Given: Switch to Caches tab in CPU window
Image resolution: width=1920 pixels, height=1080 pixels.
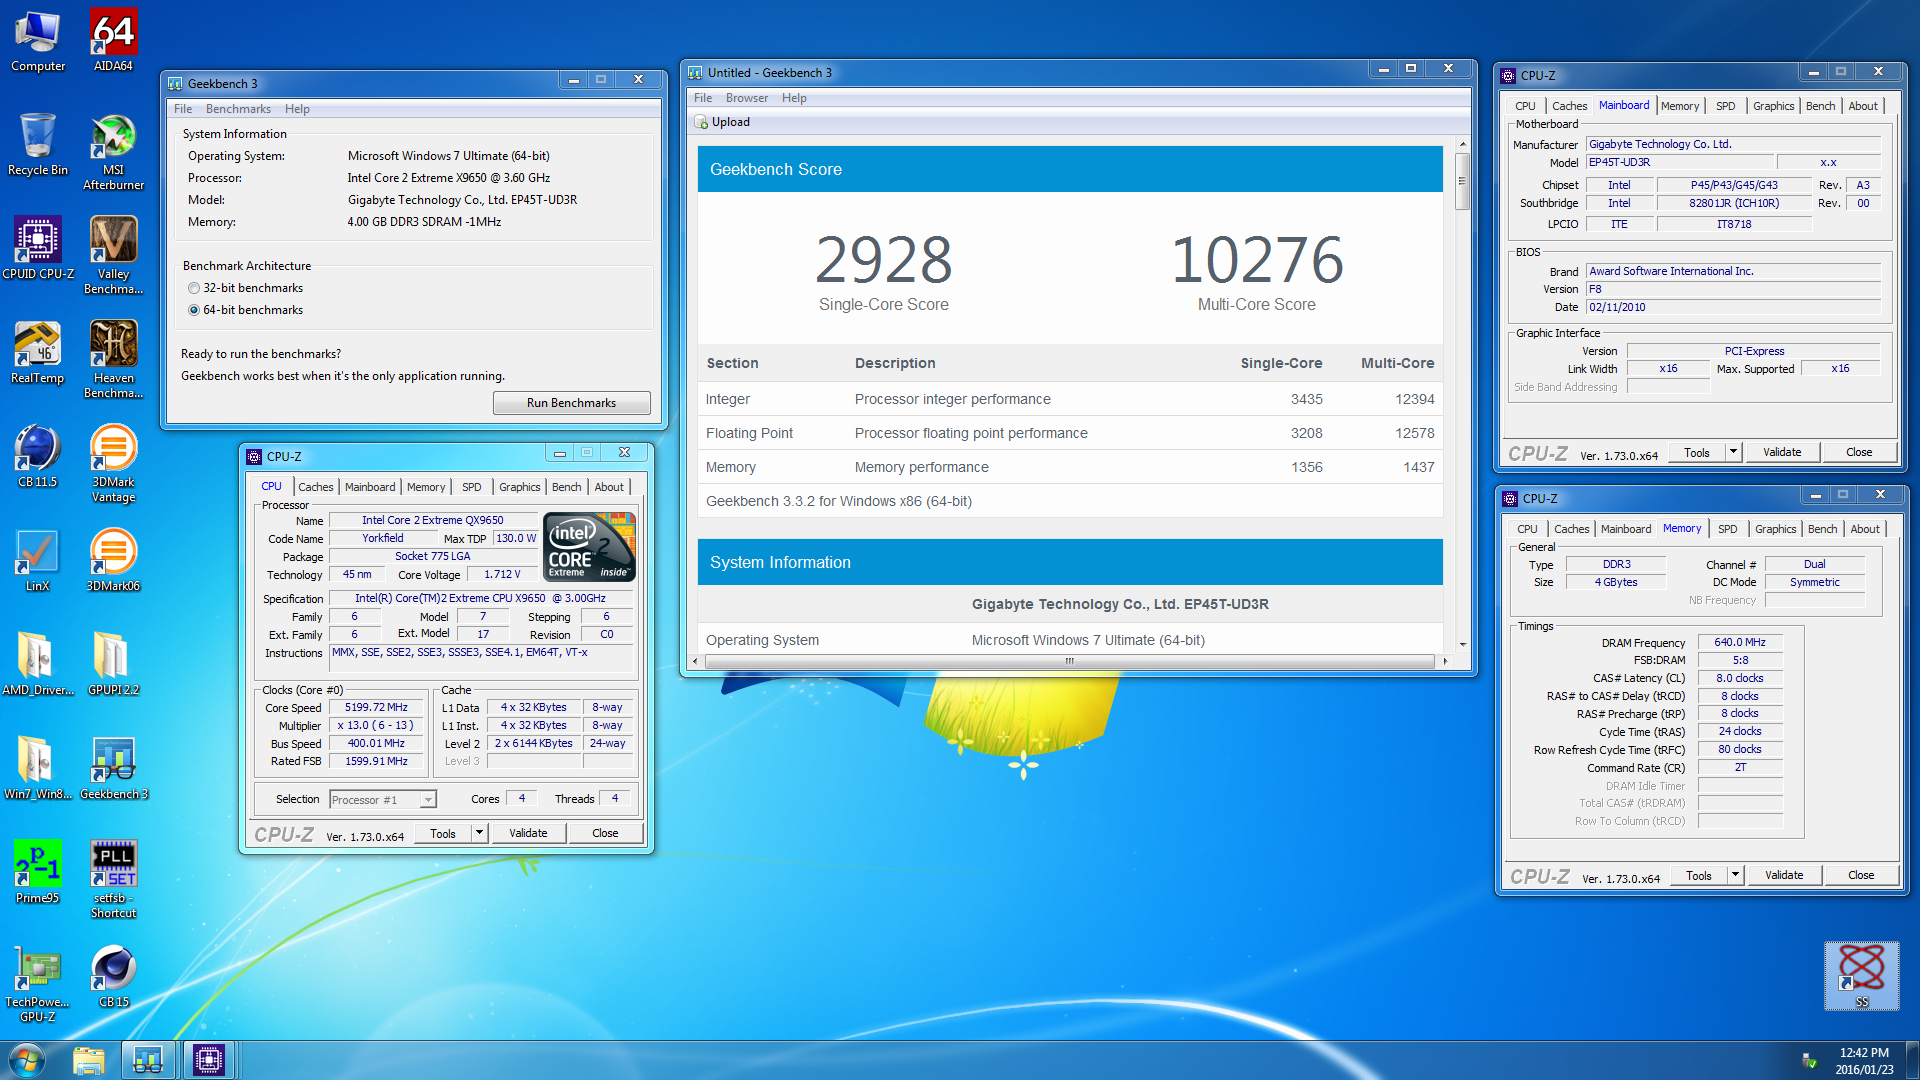Looking at the screenshot, I should click(x=316, y=487).
